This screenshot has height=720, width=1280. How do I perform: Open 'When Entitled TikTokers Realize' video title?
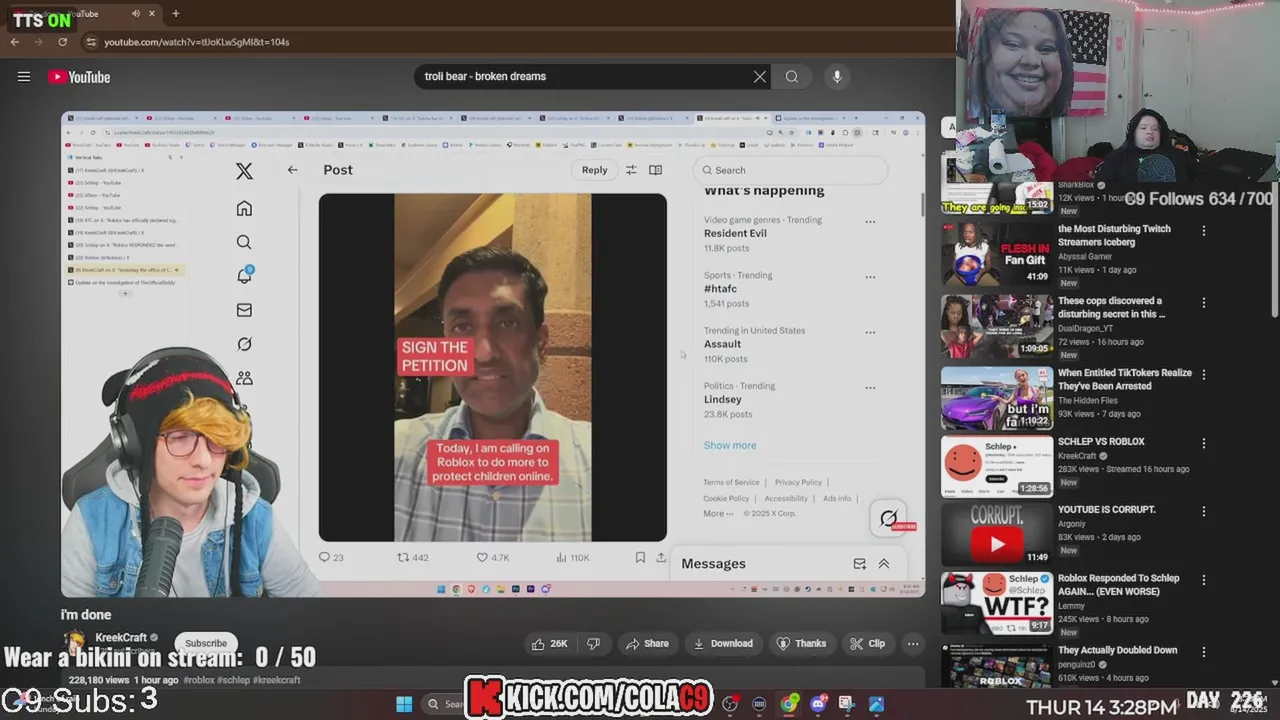click(1125, 379)
